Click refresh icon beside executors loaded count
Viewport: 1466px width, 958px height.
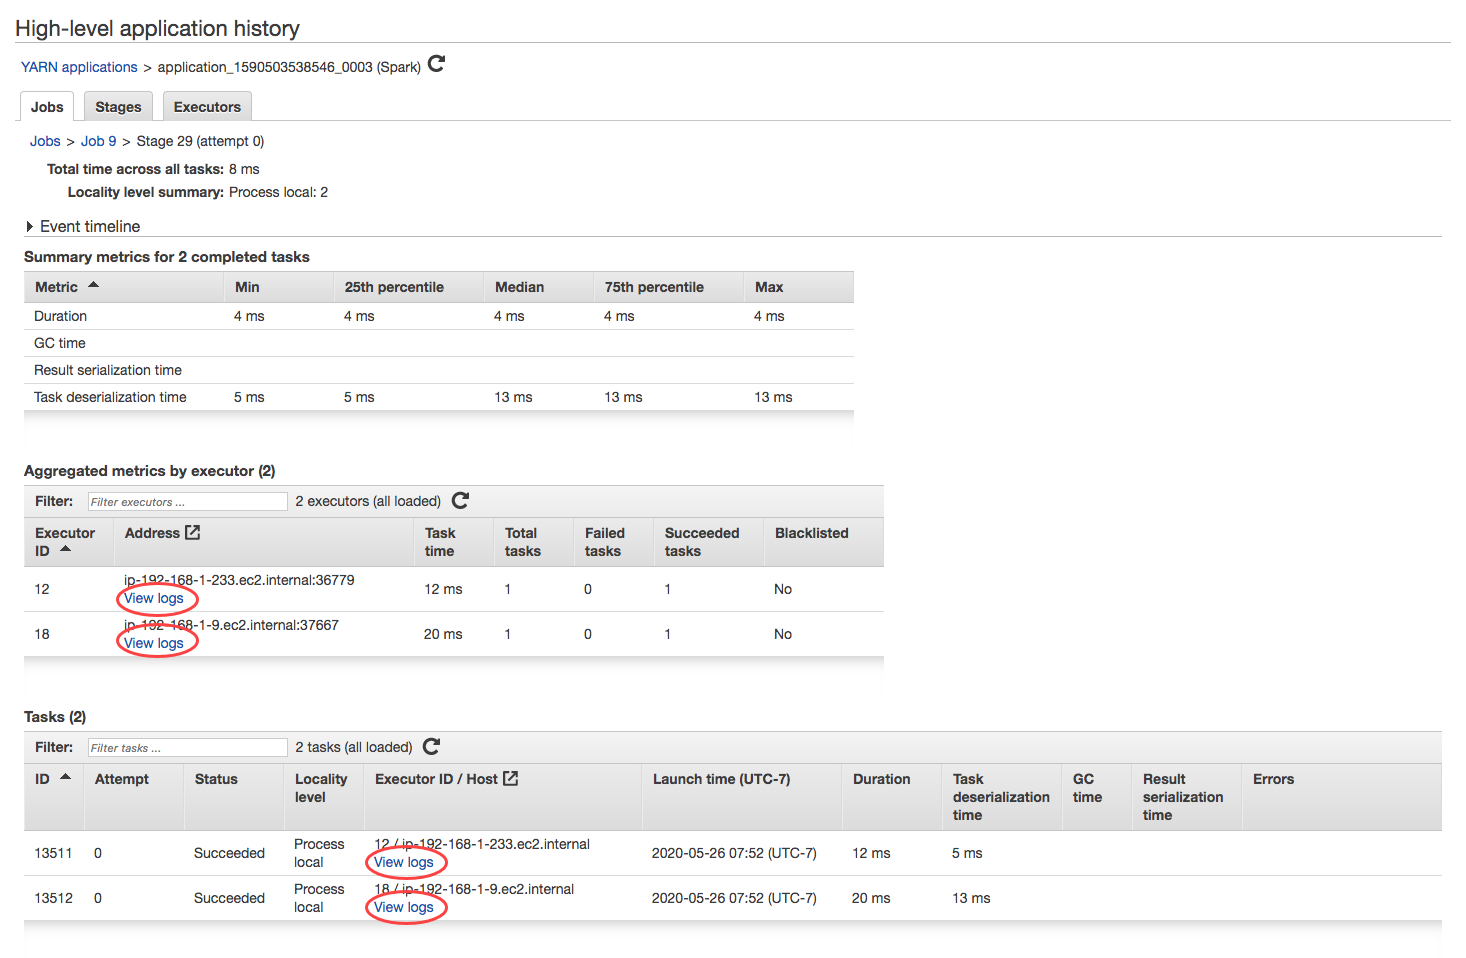[x=460, y=501]
